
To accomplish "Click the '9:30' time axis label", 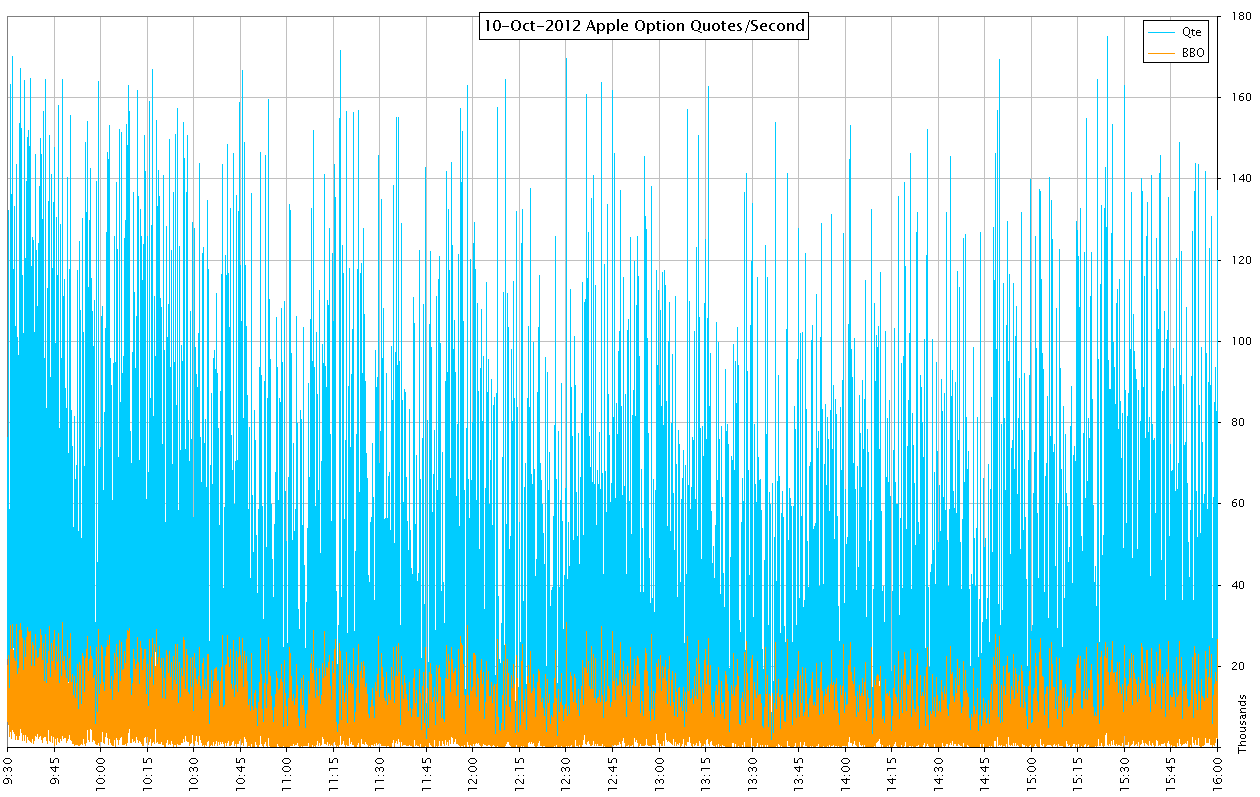I will 9,769.
